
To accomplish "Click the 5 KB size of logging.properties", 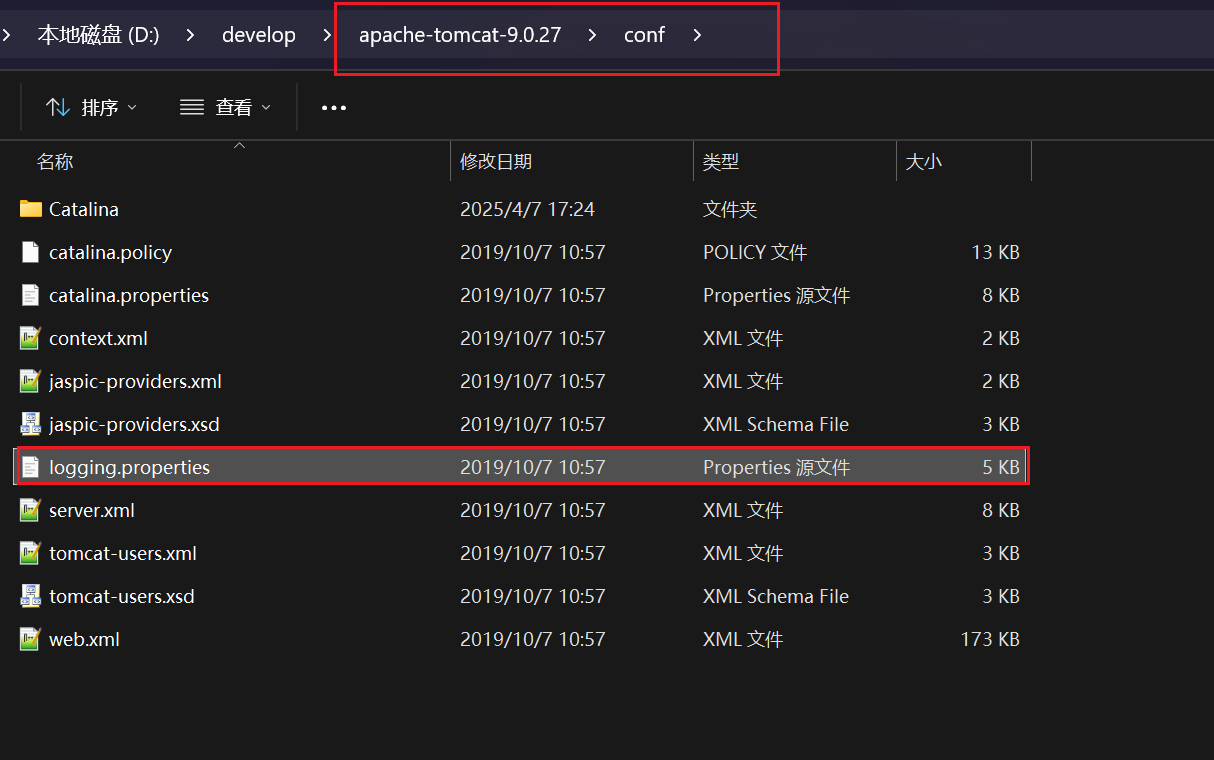I will (1001, 467).
